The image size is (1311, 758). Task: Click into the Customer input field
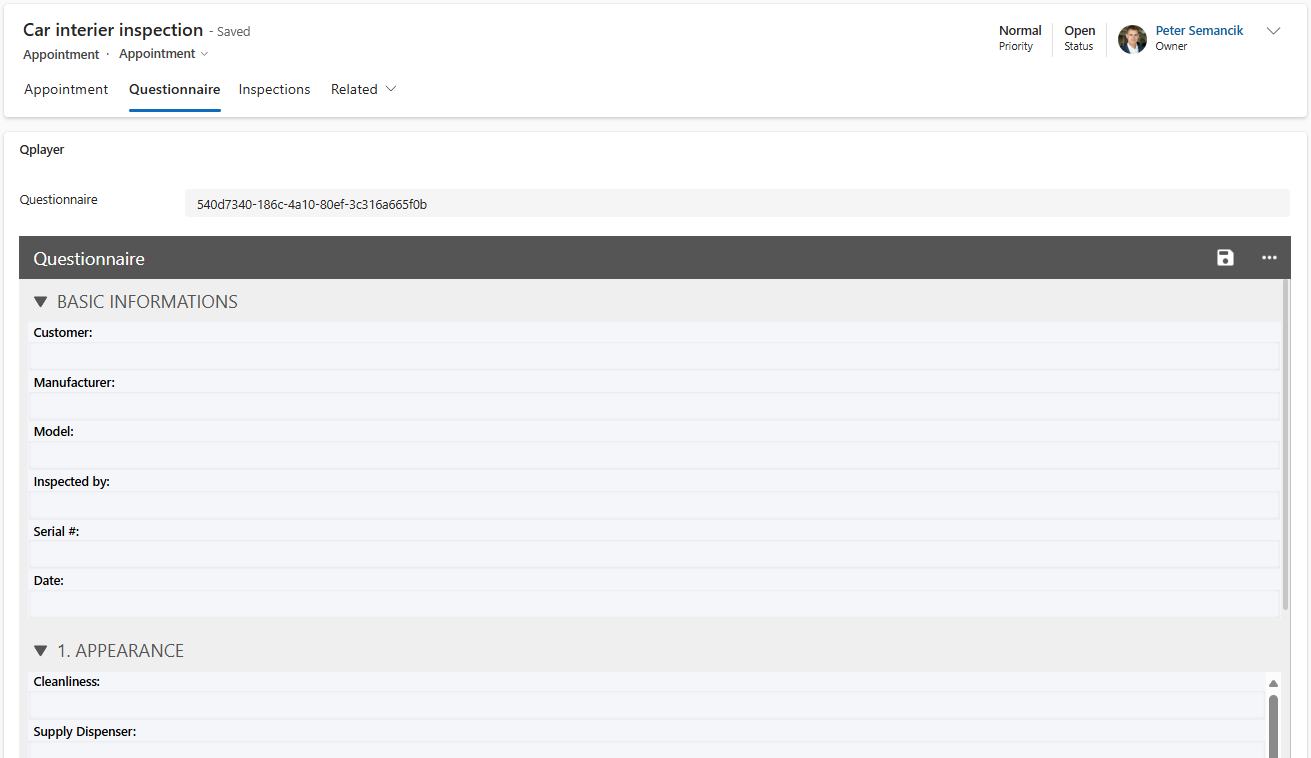point(655,356)
